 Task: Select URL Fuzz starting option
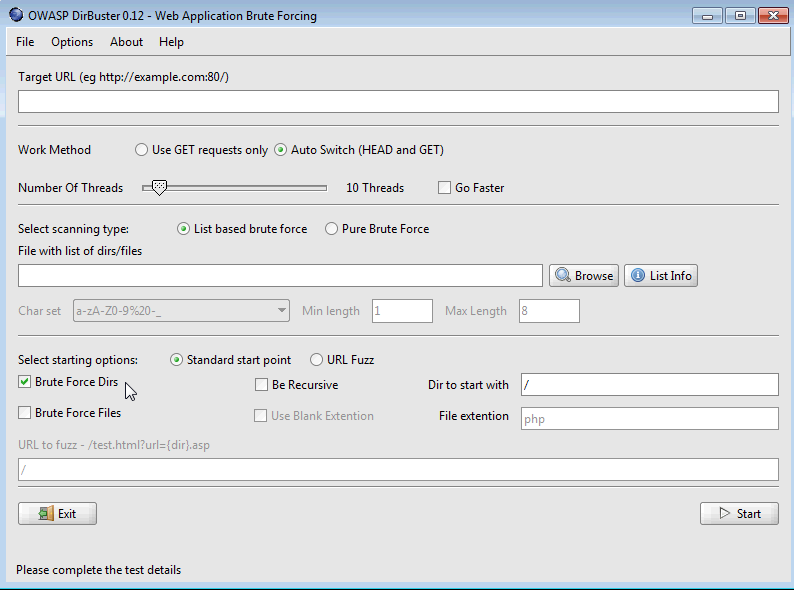click(316, 360)
